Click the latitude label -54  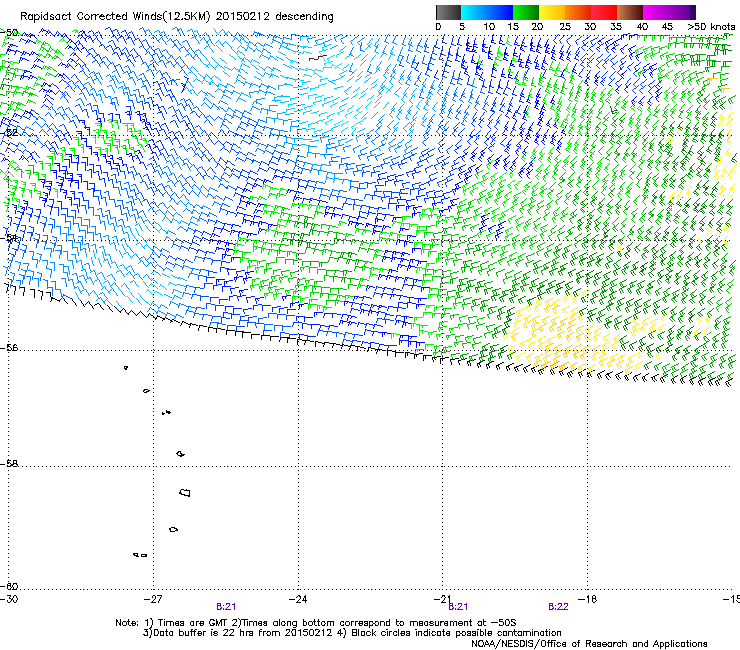click(x=9, y=237)
